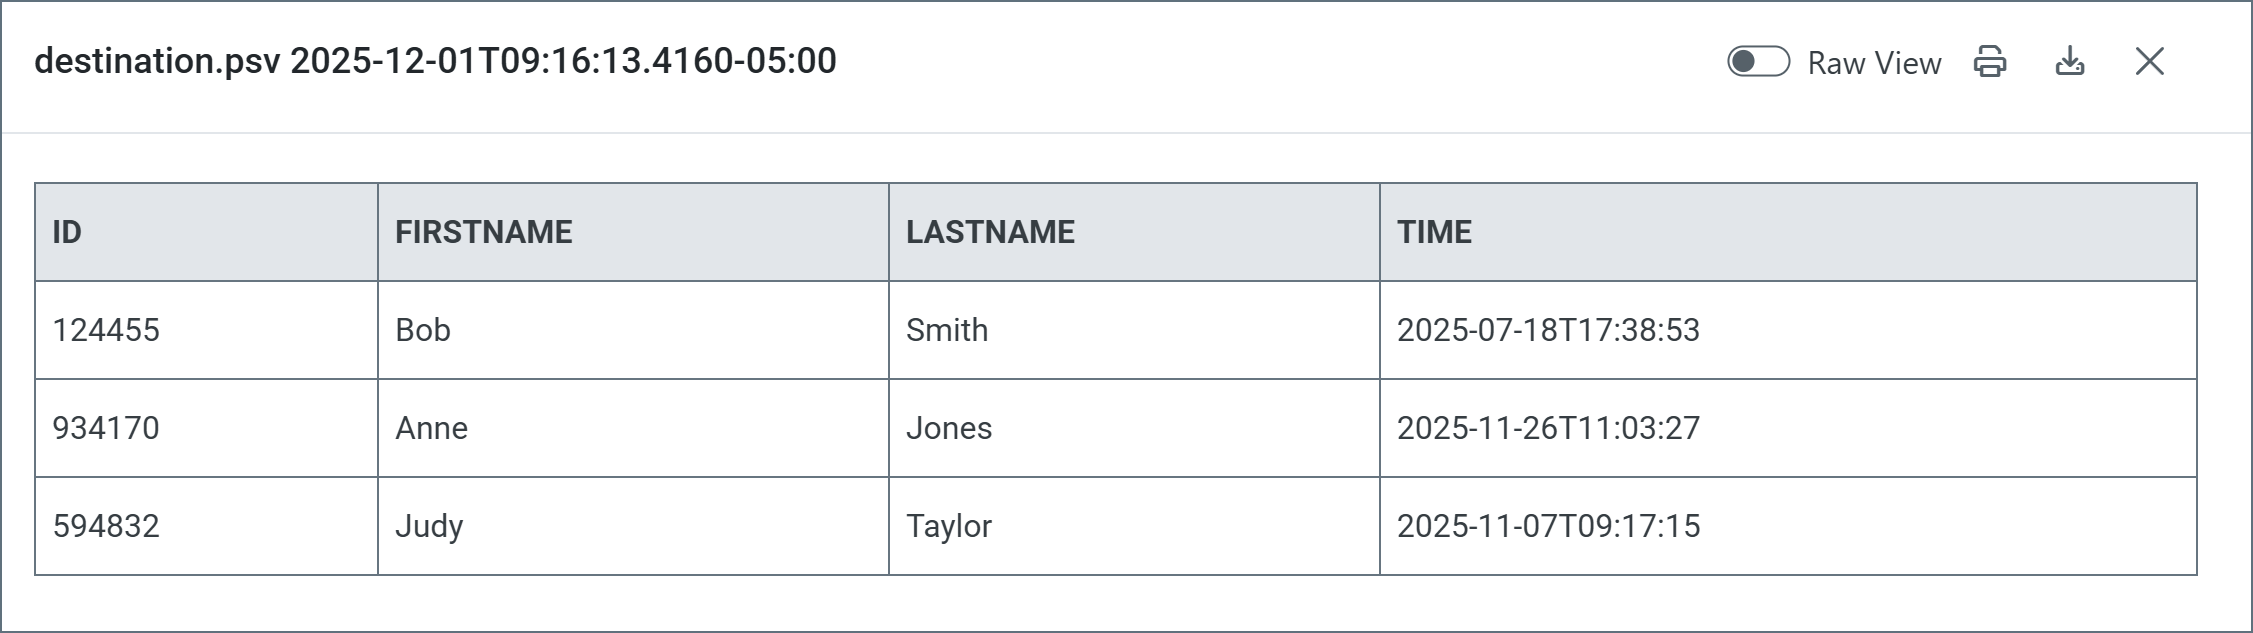Image resolution: width=2253 pixels, height=633 pixels.
Task: Click the FIRSTNAME column header
Action: [483, 232]
